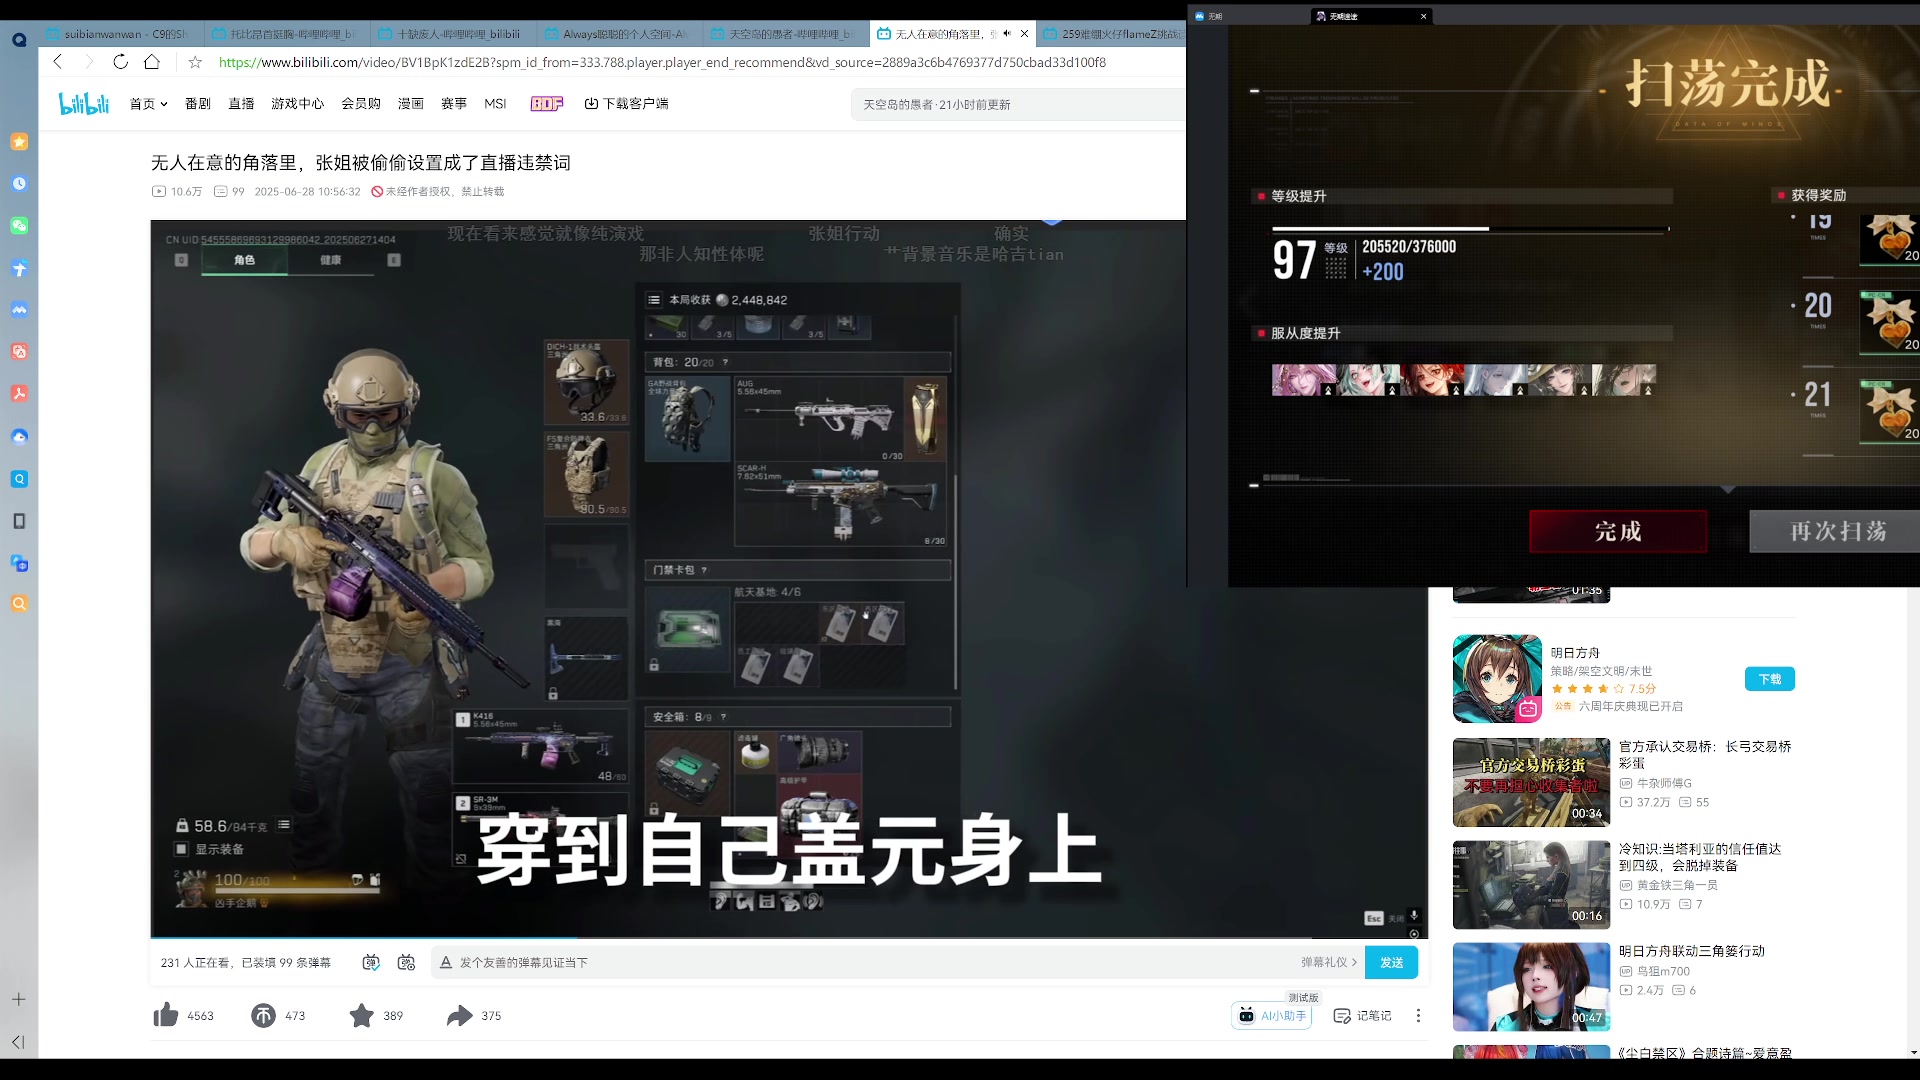Click the bilibili logo in header

click(x=84, y=103)
